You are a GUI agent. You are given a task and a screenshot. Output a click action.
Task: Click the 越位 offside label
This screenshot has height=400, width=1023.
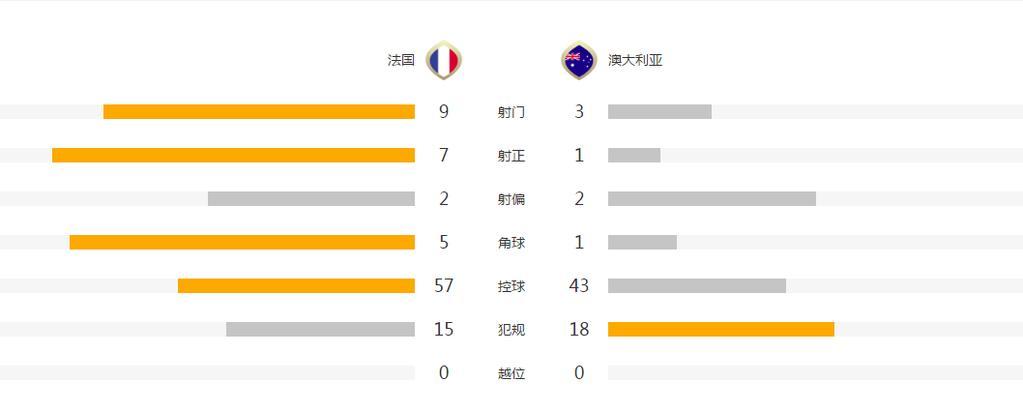tap(511, 374)
